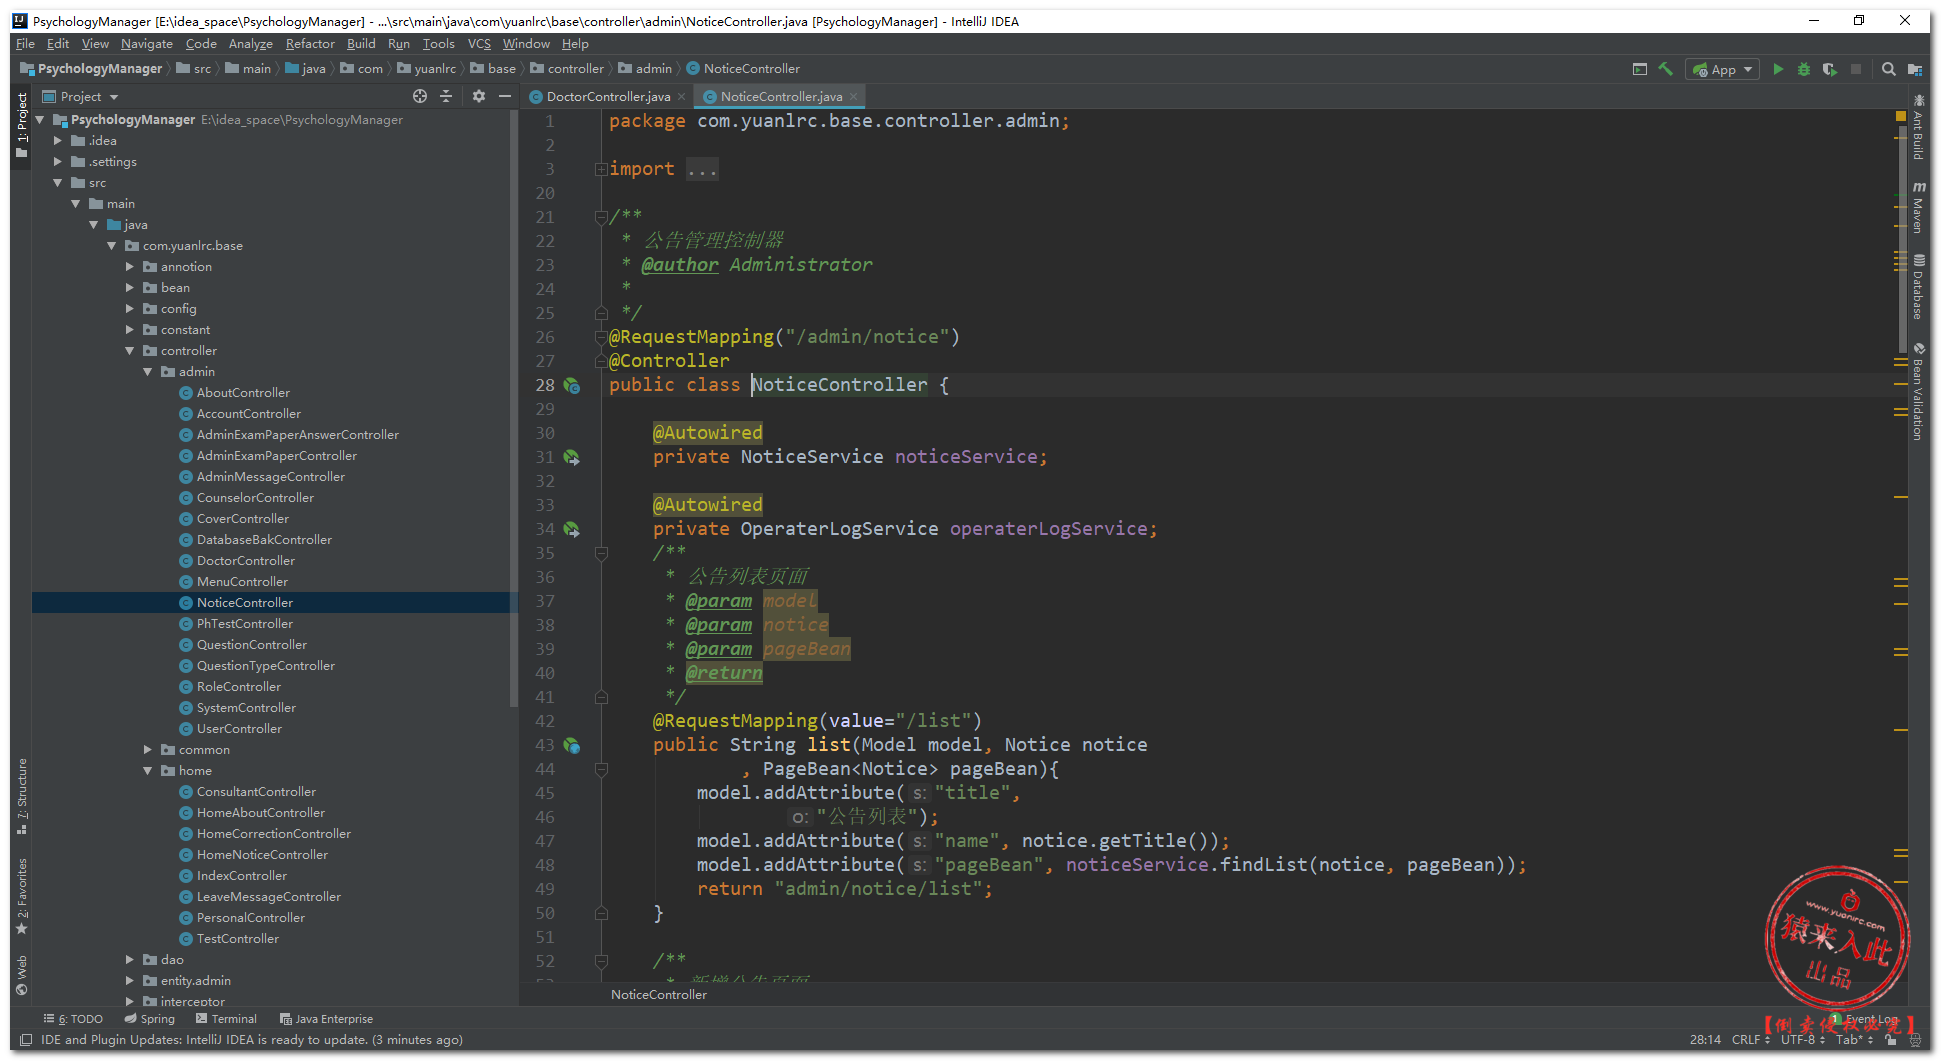Run App with coverage shield icon
Screen dimensions: 1941x1061
tap(1829, 69)
